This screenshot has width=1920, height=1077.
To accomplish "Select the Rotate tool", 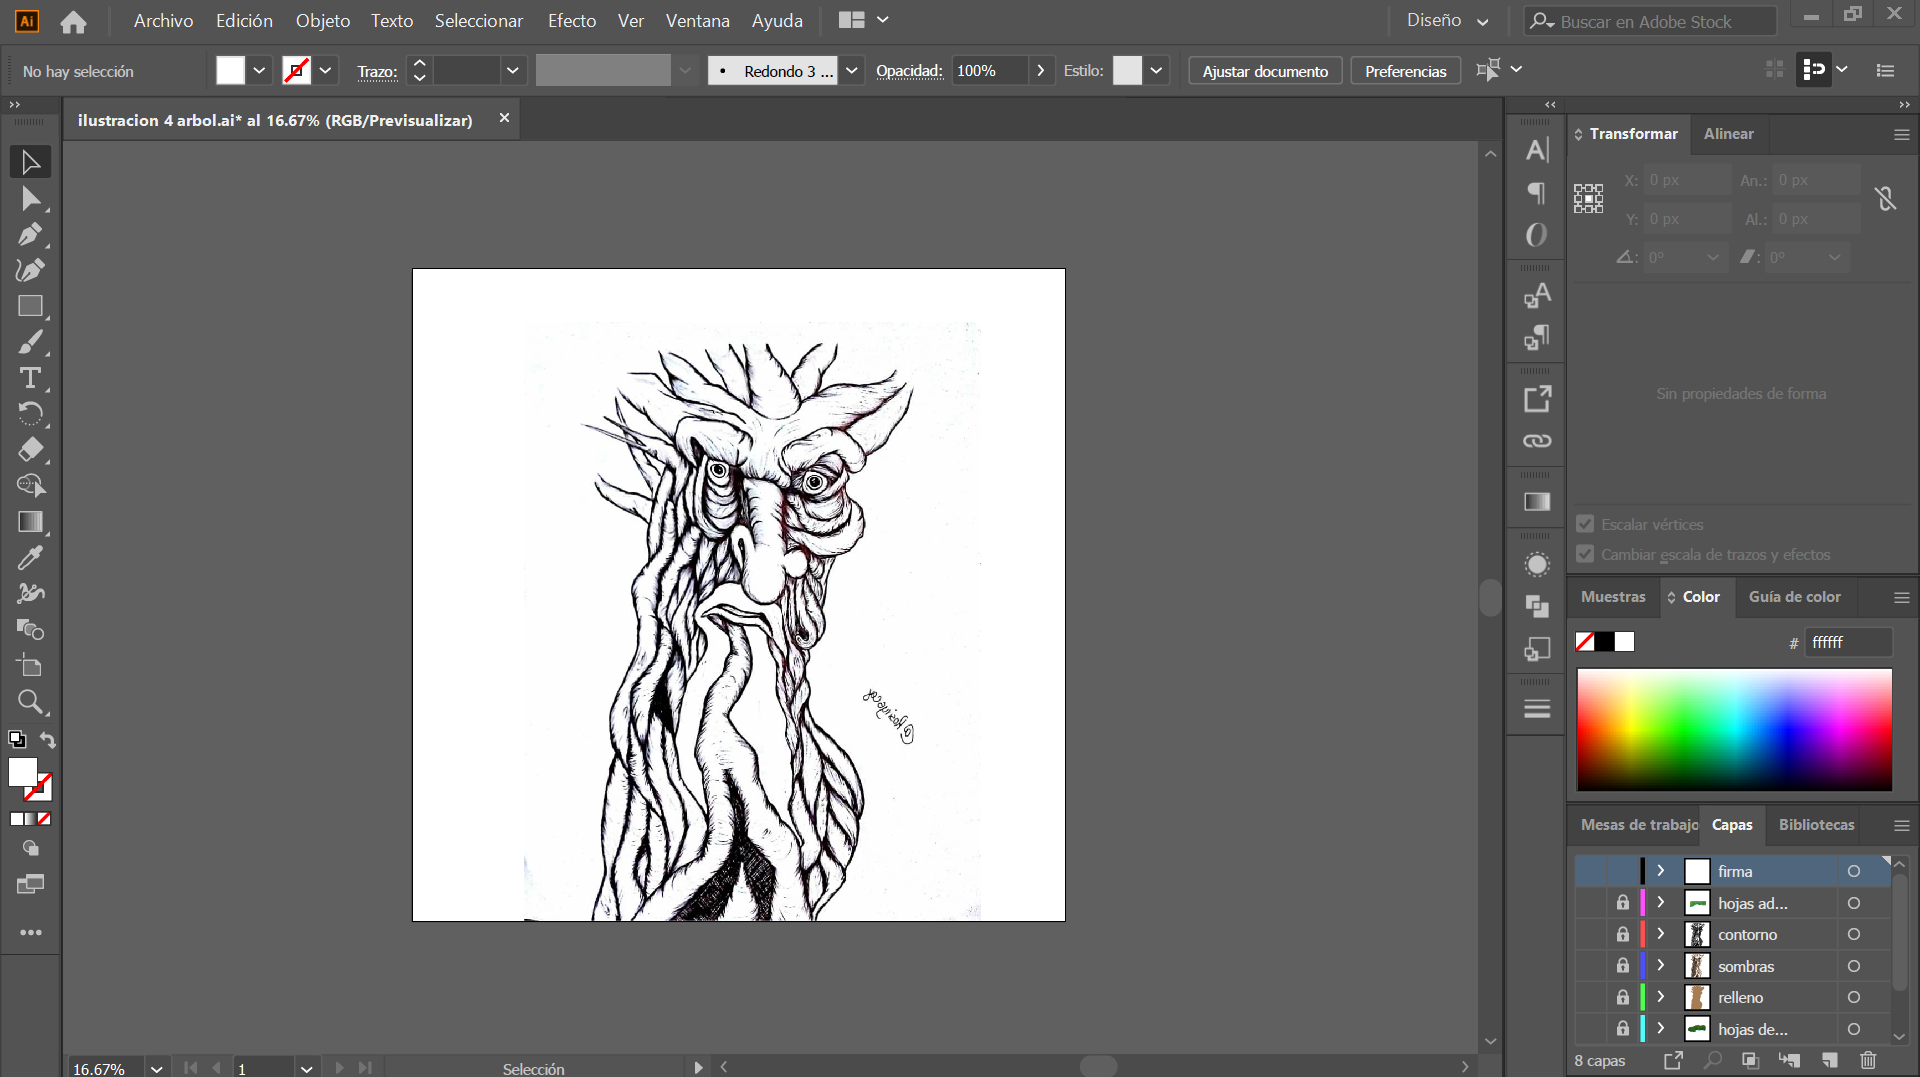I will [x=30, y=414].
